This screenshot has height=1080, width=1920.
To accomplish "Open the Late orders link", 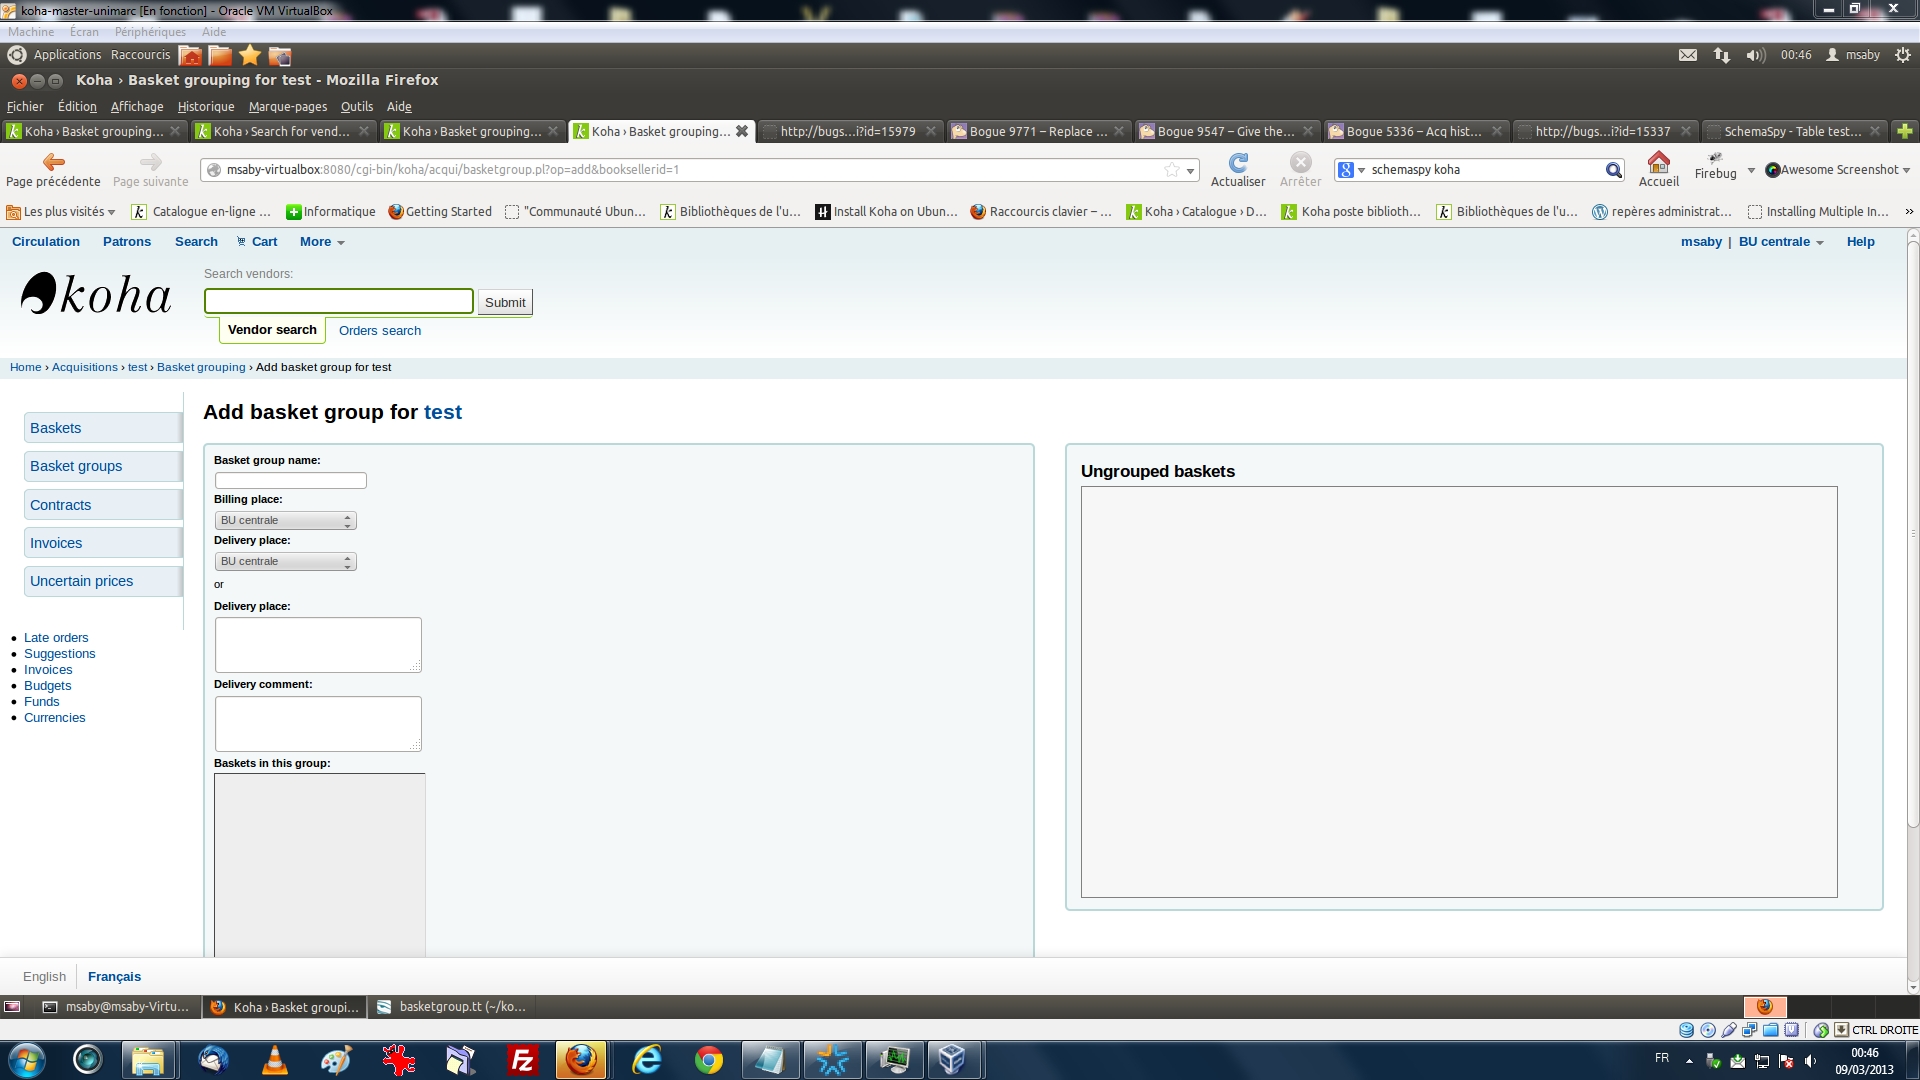I will click(56, 638).
